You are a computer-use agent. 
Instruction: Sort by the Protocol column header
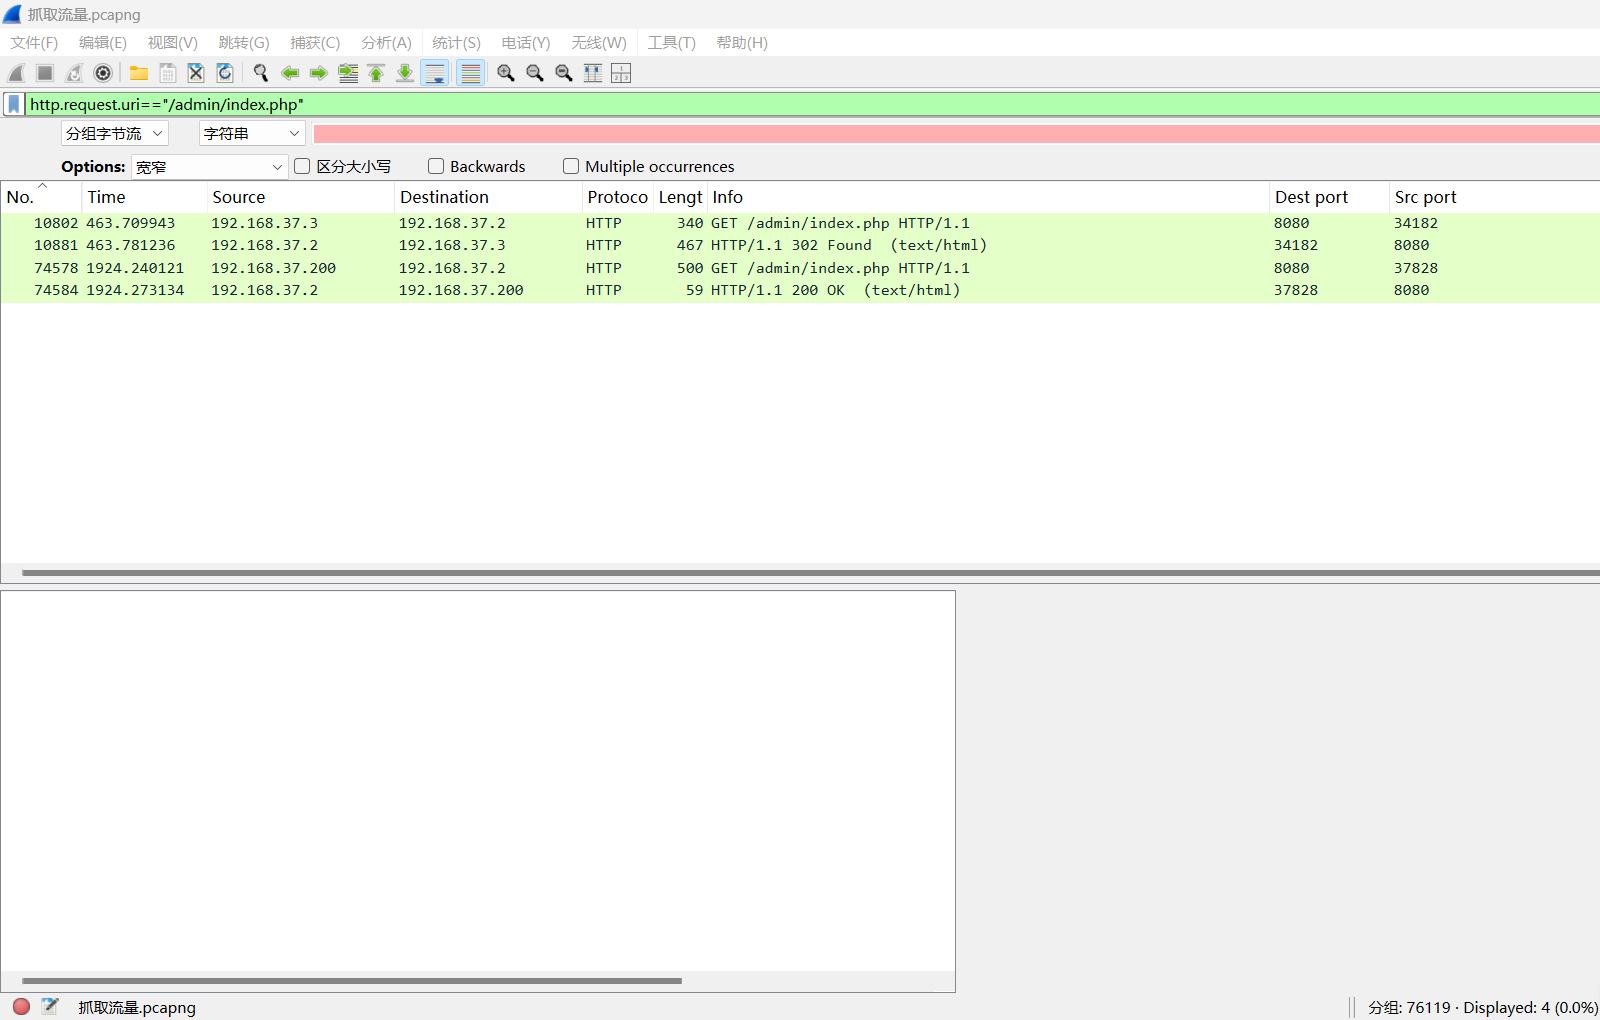coord(617,197)
